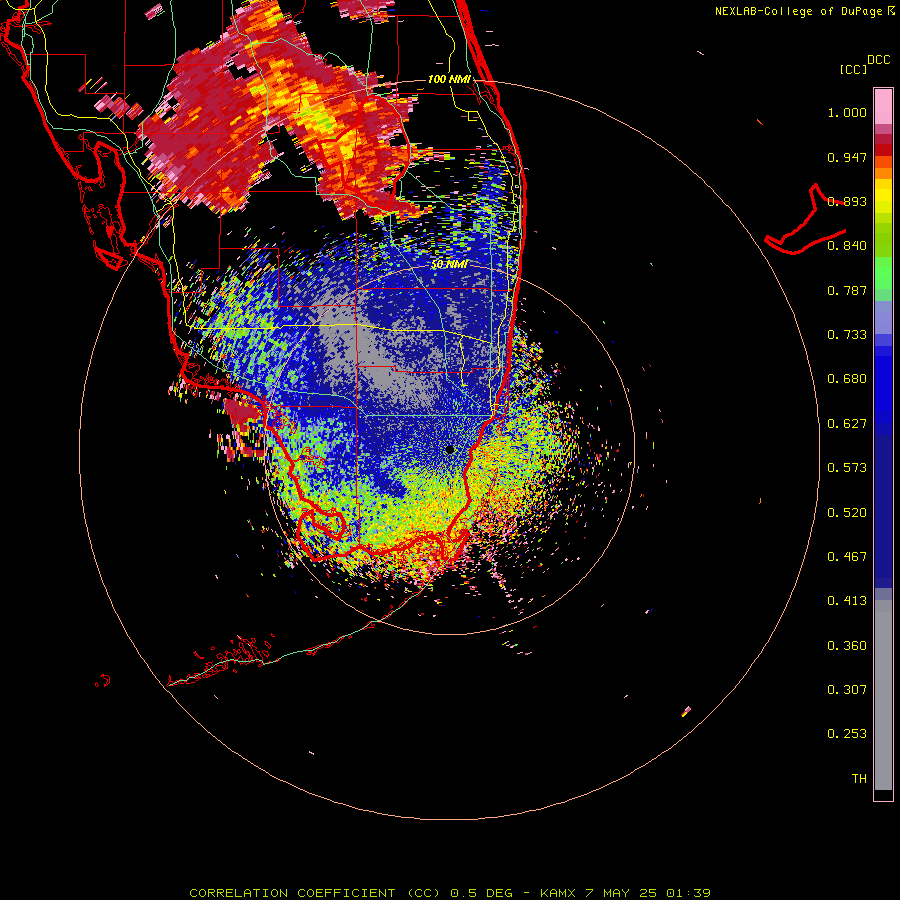The height and width of the screenshot is (900, 900).
Task: Select the 0.573 legend value
Action: (x=847, y=468)
